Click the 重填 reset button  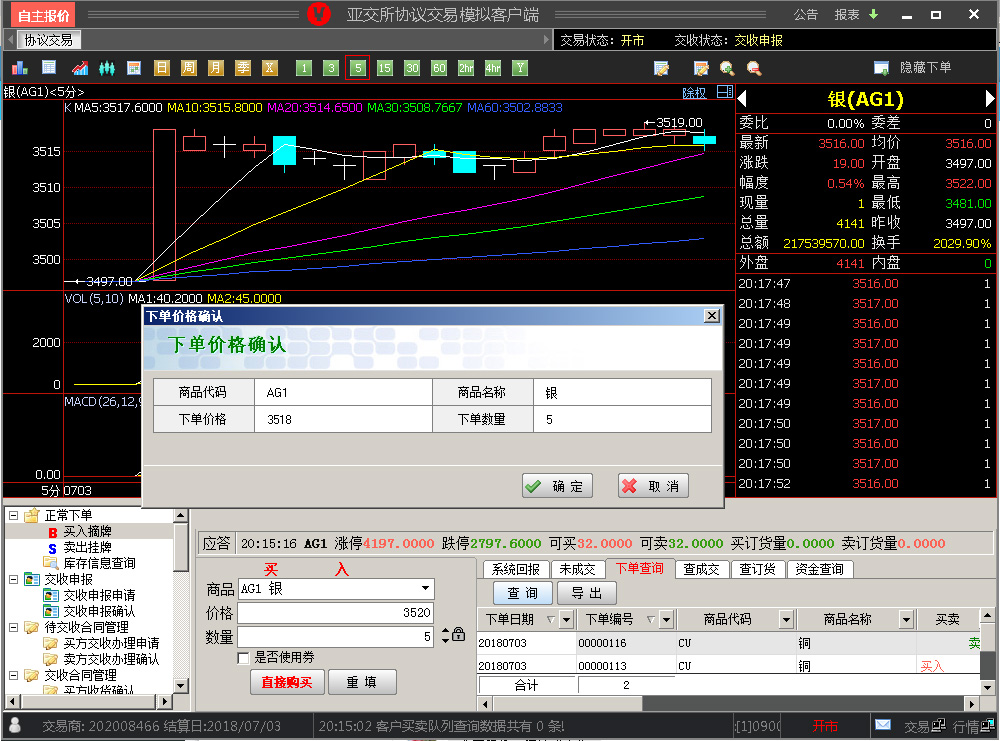[362, 682]
